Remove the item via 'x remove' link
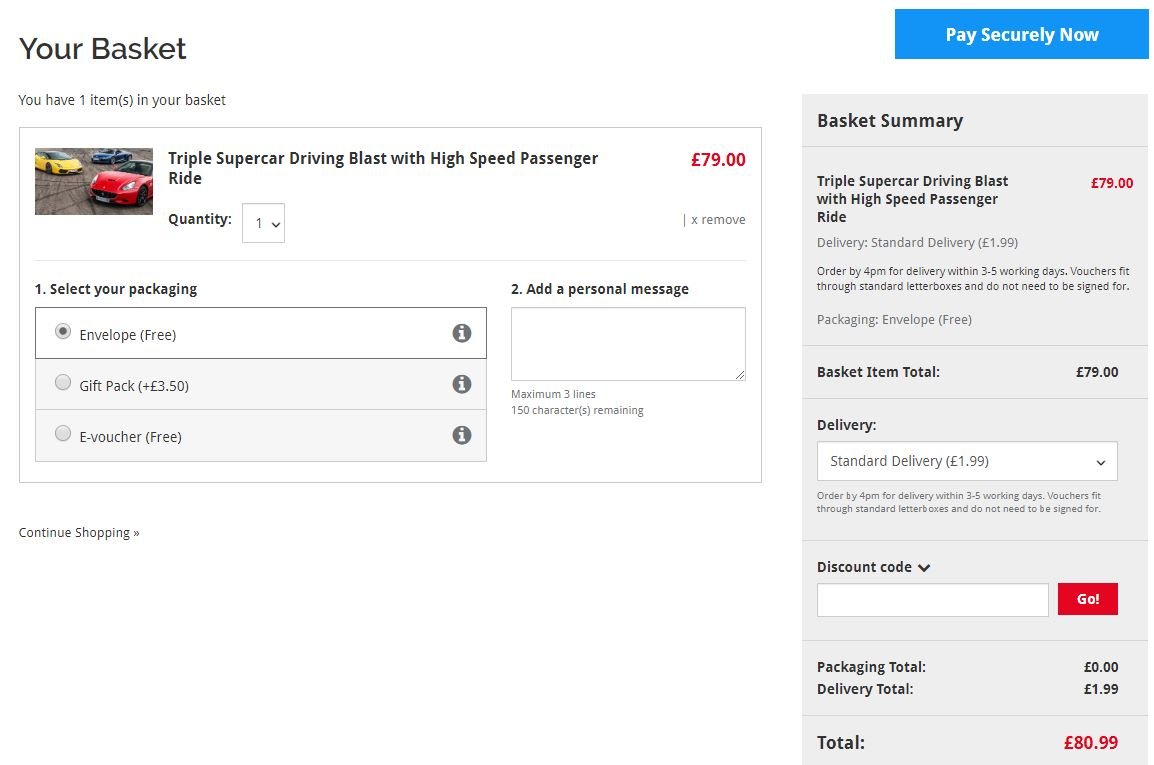 pyautogui.click(x=717, y=220)
